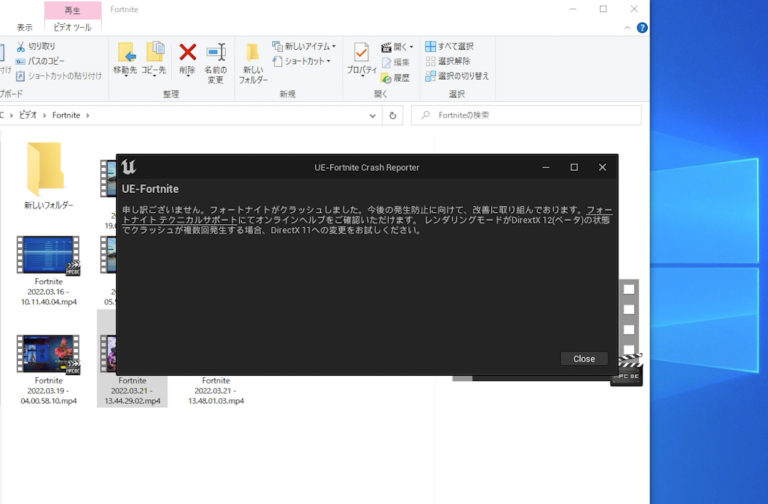The height and width of the screenshot is (504, 768).
Task: Click the Move to (移動先) icon
Action: click(x=126, y=53)
